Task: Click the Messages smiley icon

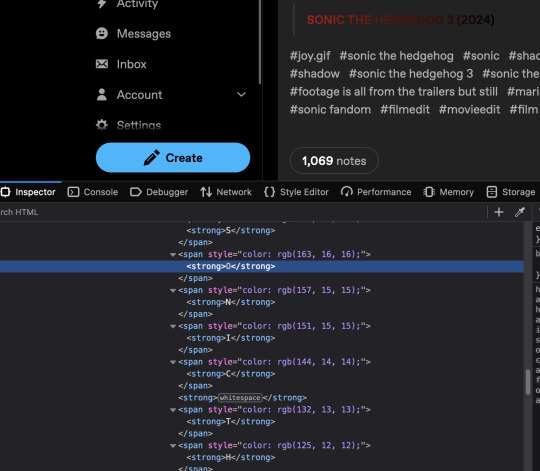Action: (102, 33)
